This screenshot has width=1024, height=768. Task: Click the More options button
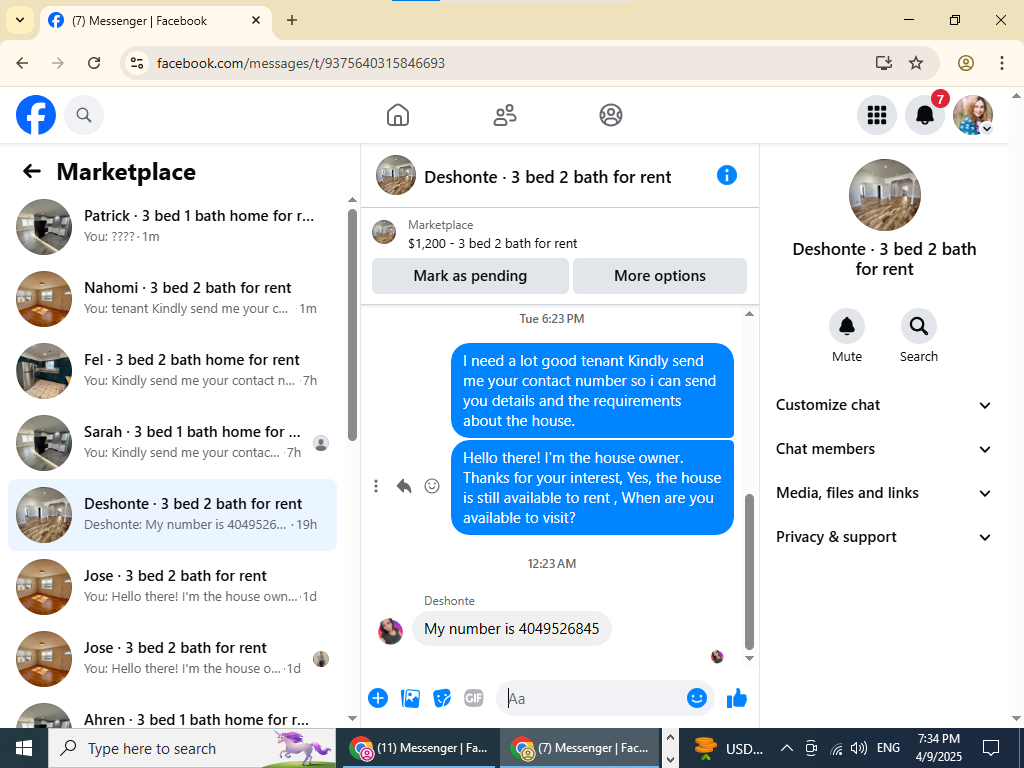click(660, 276)
